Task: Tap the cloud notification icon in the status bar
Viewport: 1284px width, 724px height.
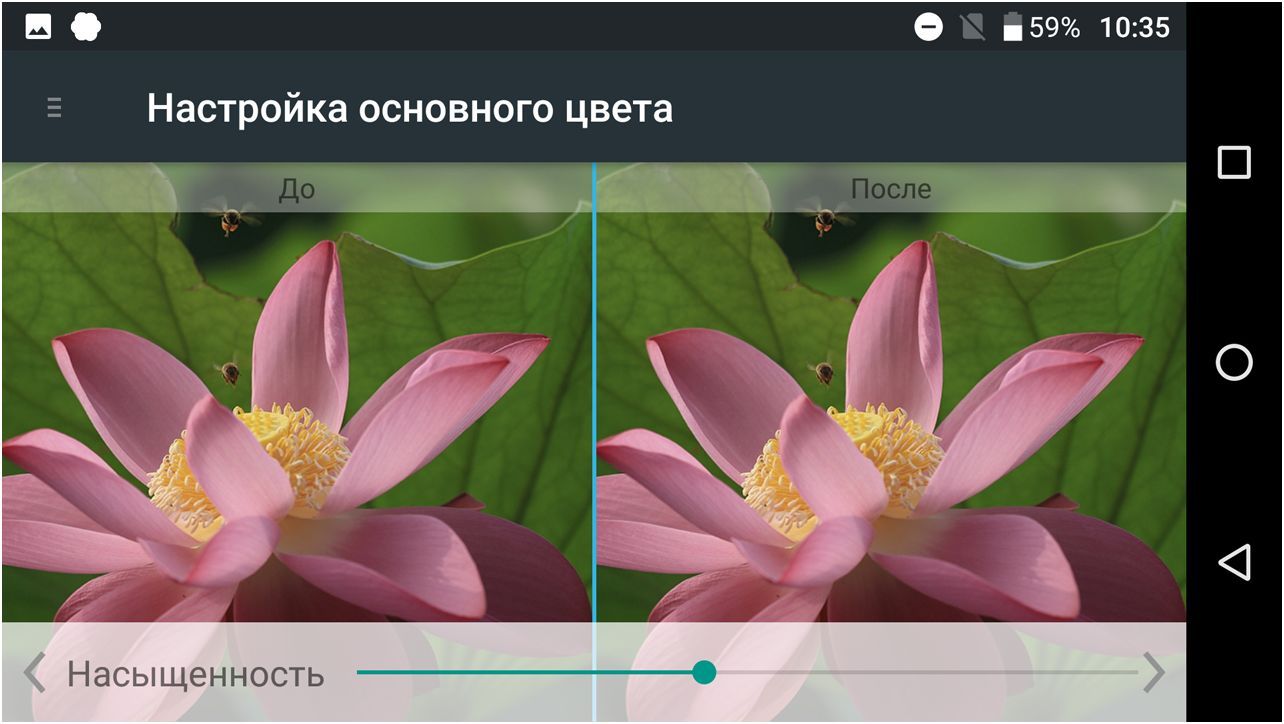Action: 86,25
